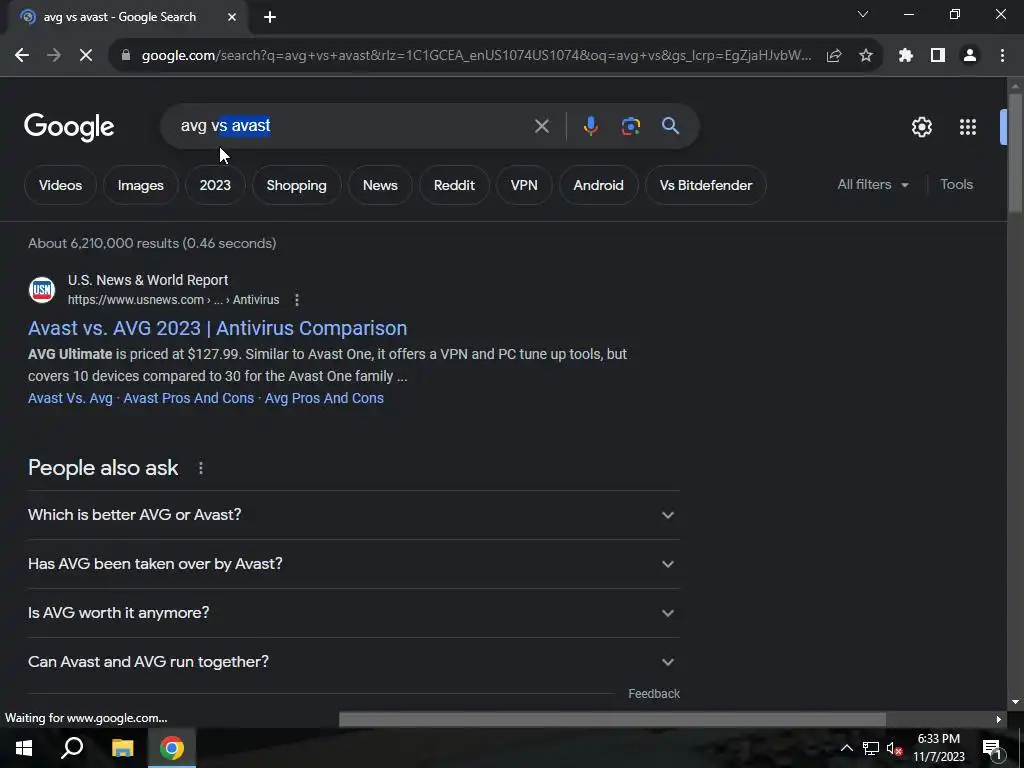Follow the Avast Pros And Cons sitelink
The width and height of the screenshot is (1024, 768).
point(189,398)
